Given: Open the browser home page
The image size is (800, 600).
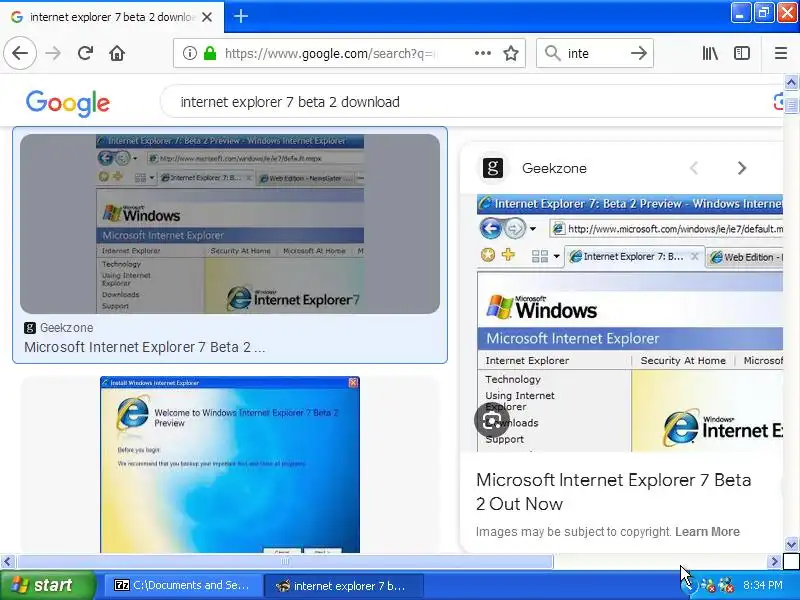Looking at the screenshot, I should coord(117,53).
